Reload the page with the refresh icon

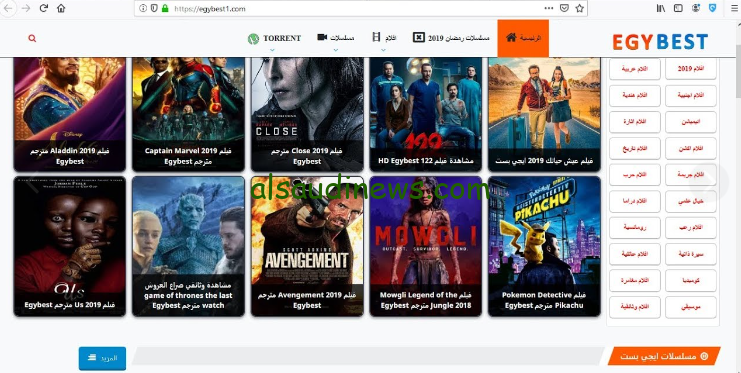pos(43,8)
